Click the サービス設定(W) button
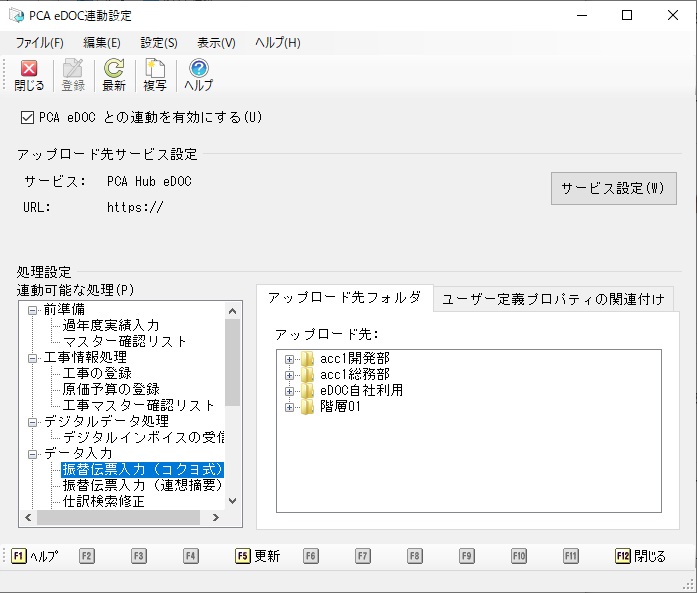Image resolution: width=697 pixels, height=593 pixels. coord(613,188)
